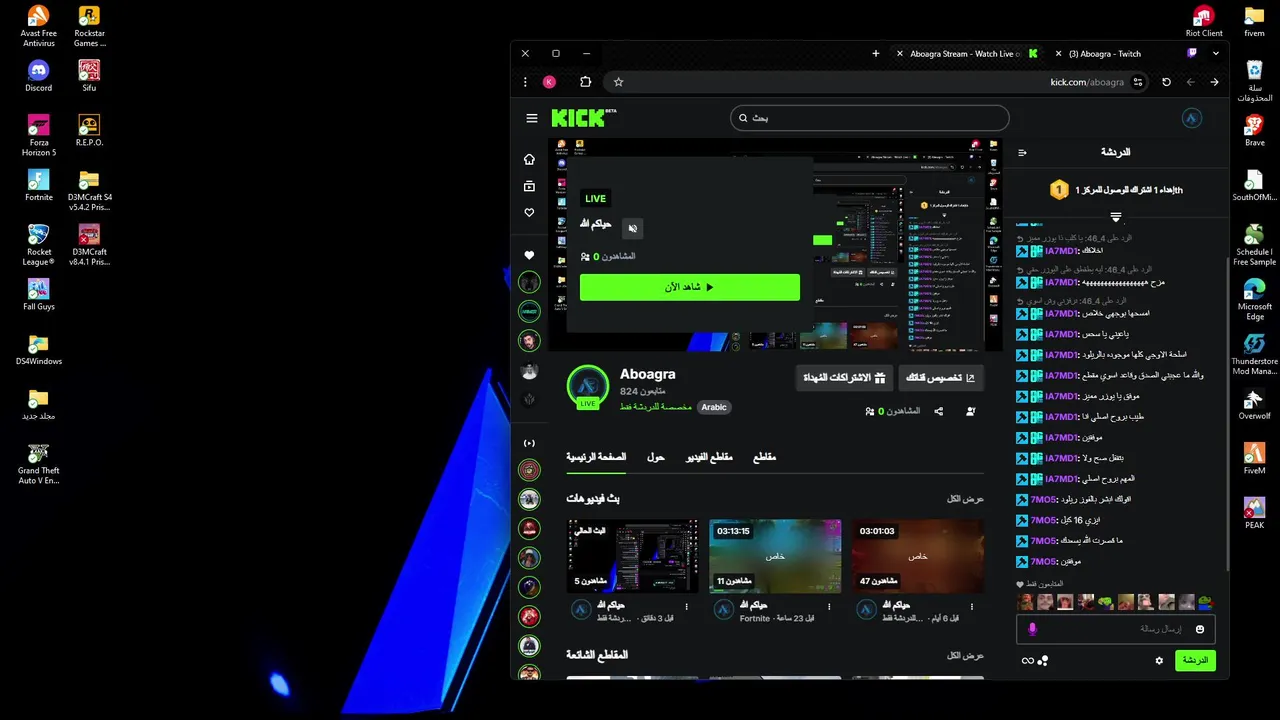This screenshot has height=720, width=1280.
Task: Open browser extensions puzzle icon
Action: (x=586, y=82)
